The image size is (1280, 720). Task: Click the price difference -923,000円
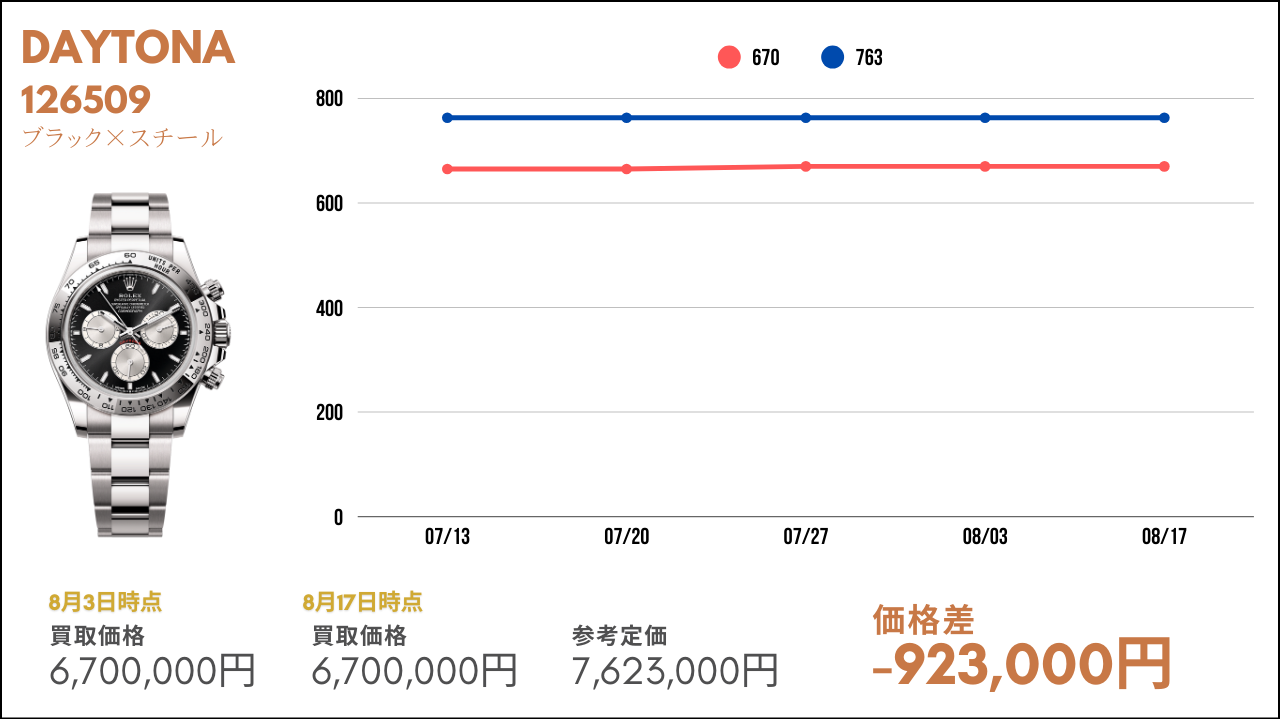pyautogui.click(x=1021, y=662)
